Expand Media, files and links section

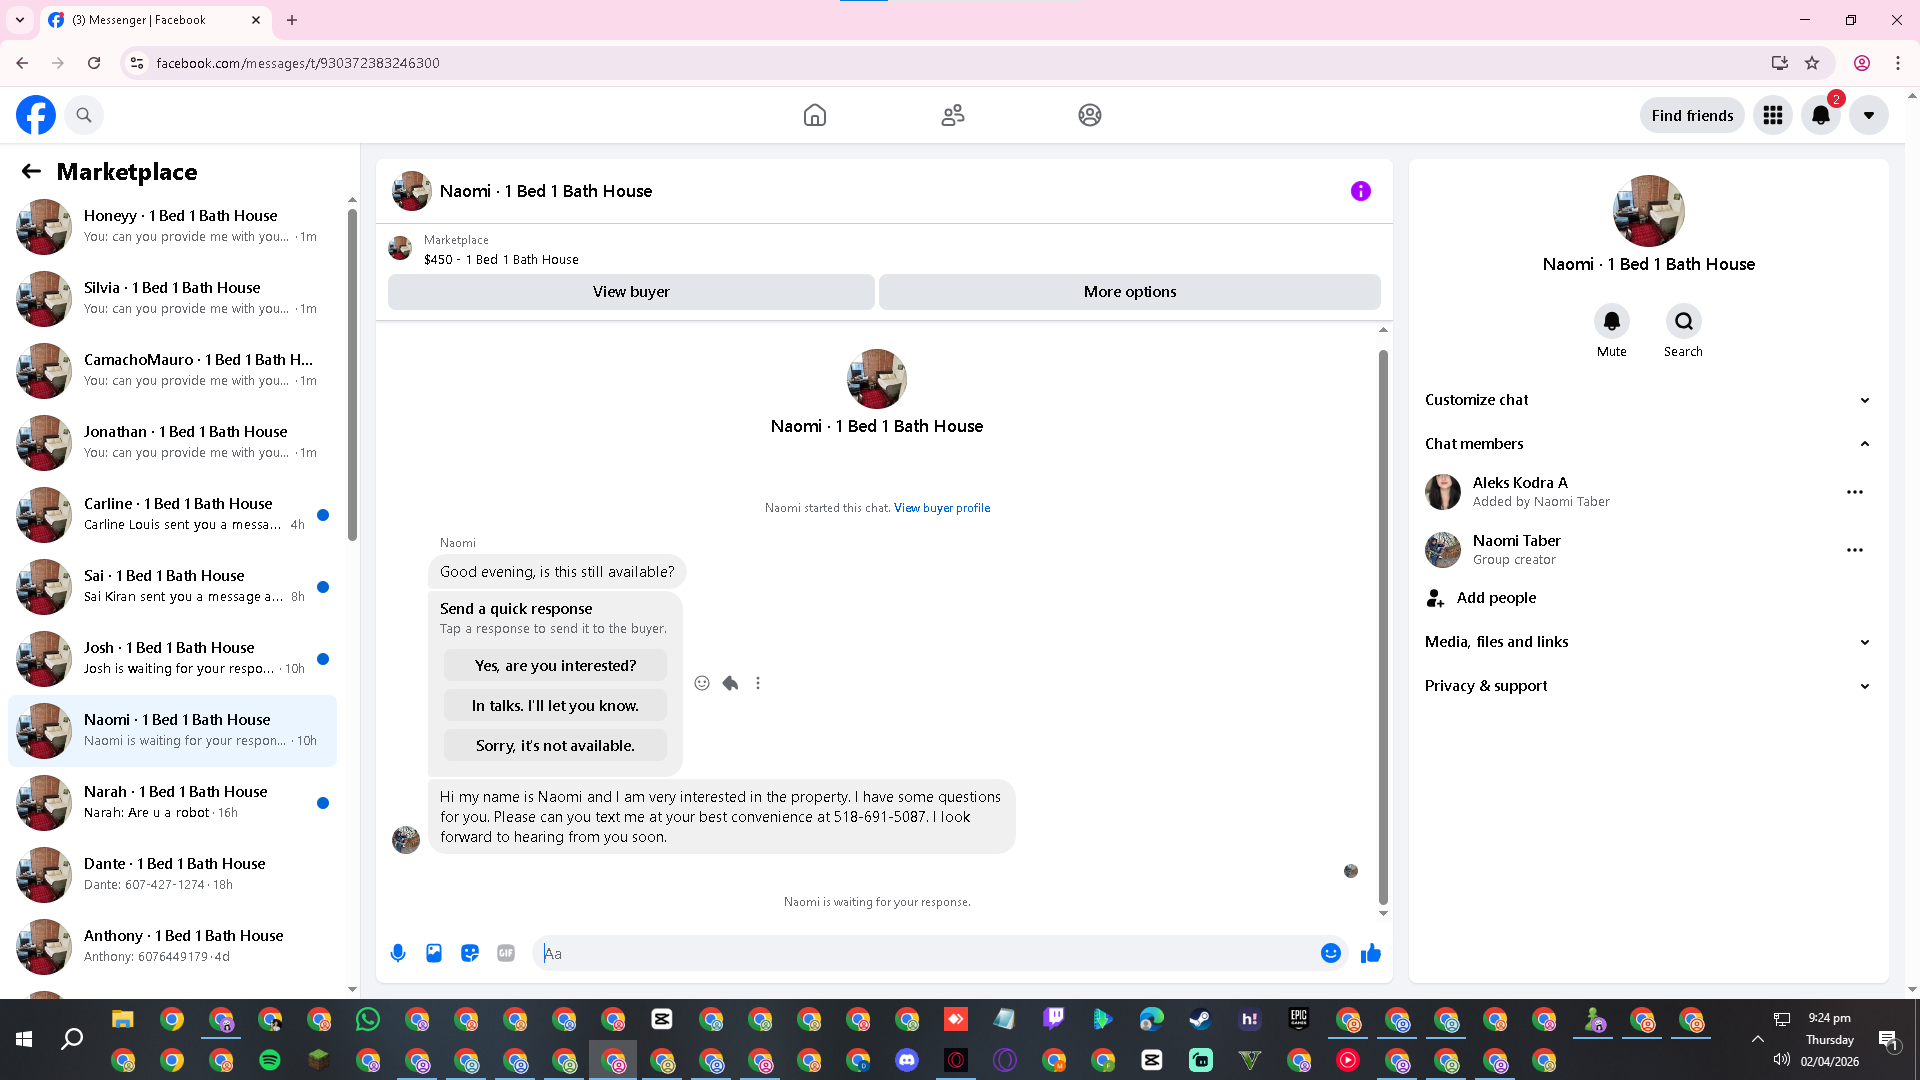[x=1648, y=642]
